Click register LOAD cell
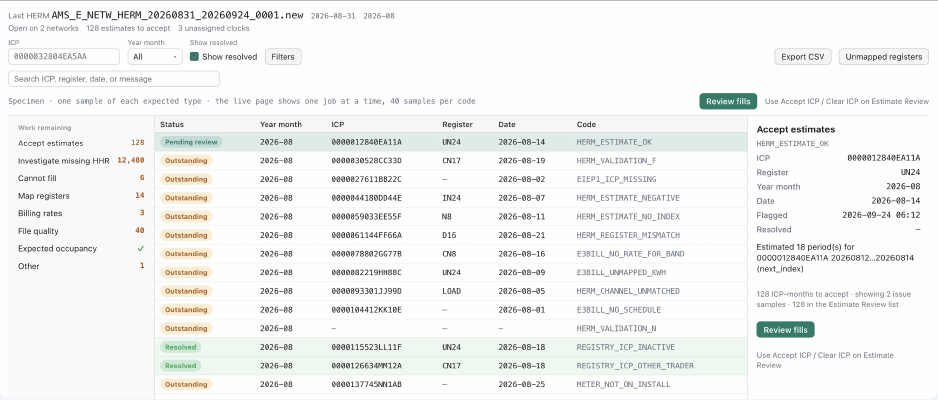The width and height of the screenshot is (938, 400). 451,291
